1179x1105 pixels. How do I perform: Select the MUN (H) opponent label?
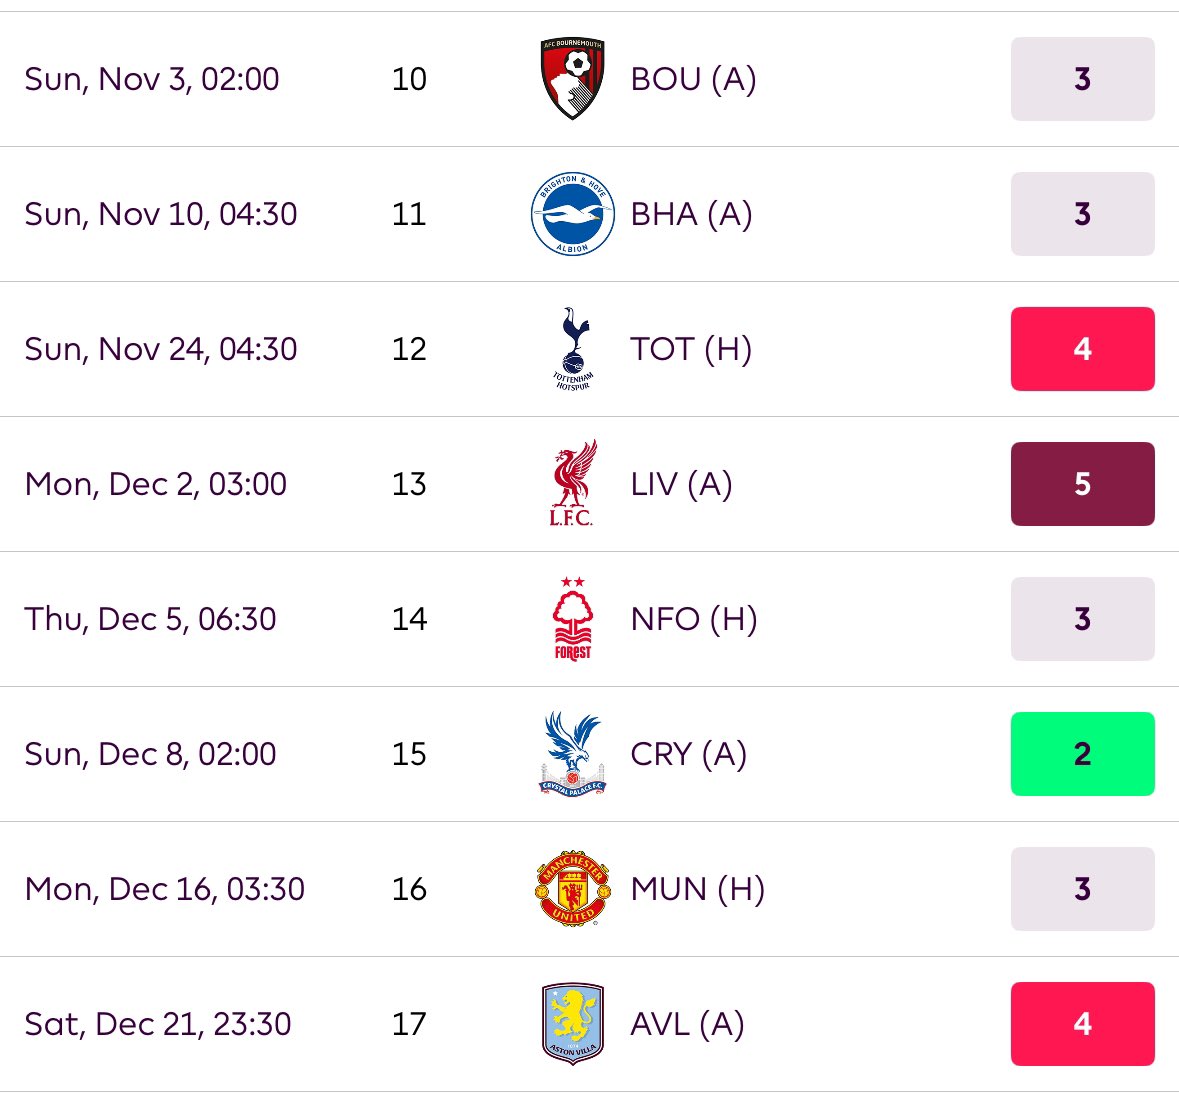tap(698, 889)
